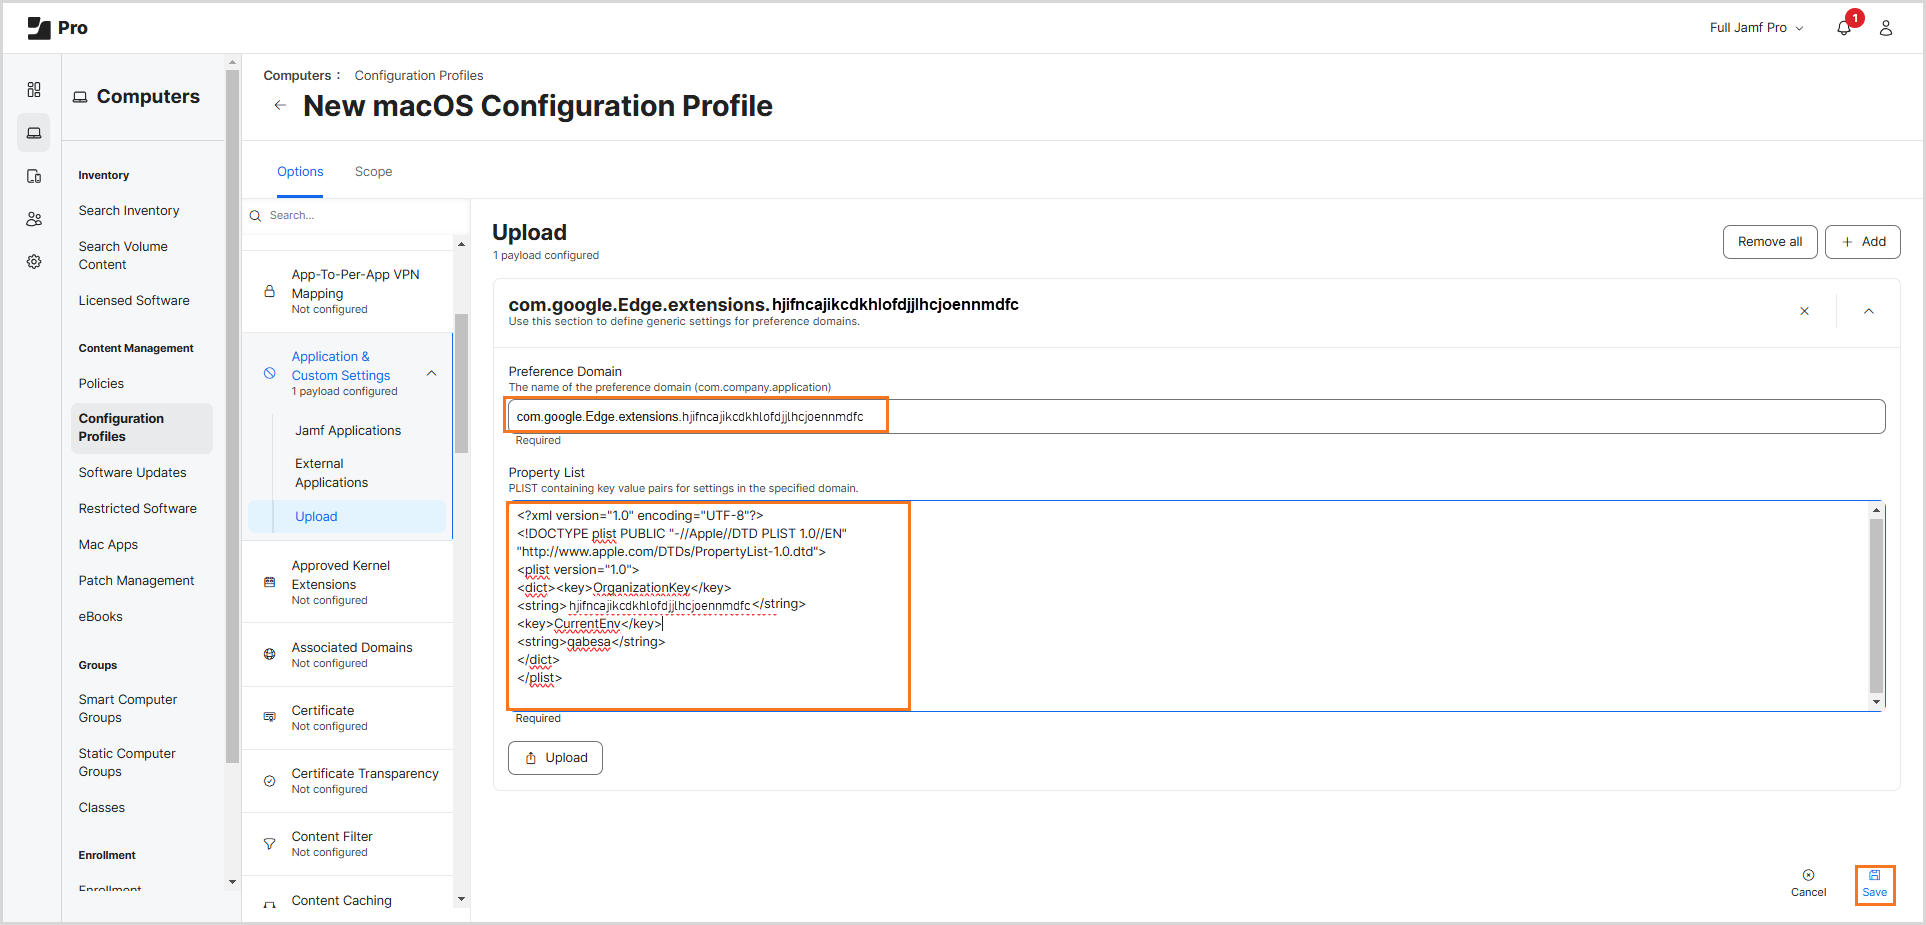The width and height of the screenshot is (1926, 925).
Task: Click the Approved Kernel Extensions icon
Action: click(269, 582)
